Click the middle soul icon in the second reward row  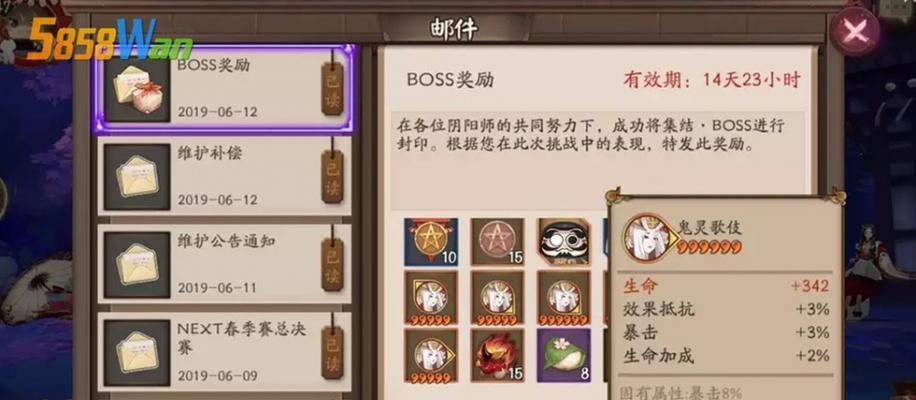(498, 298)
